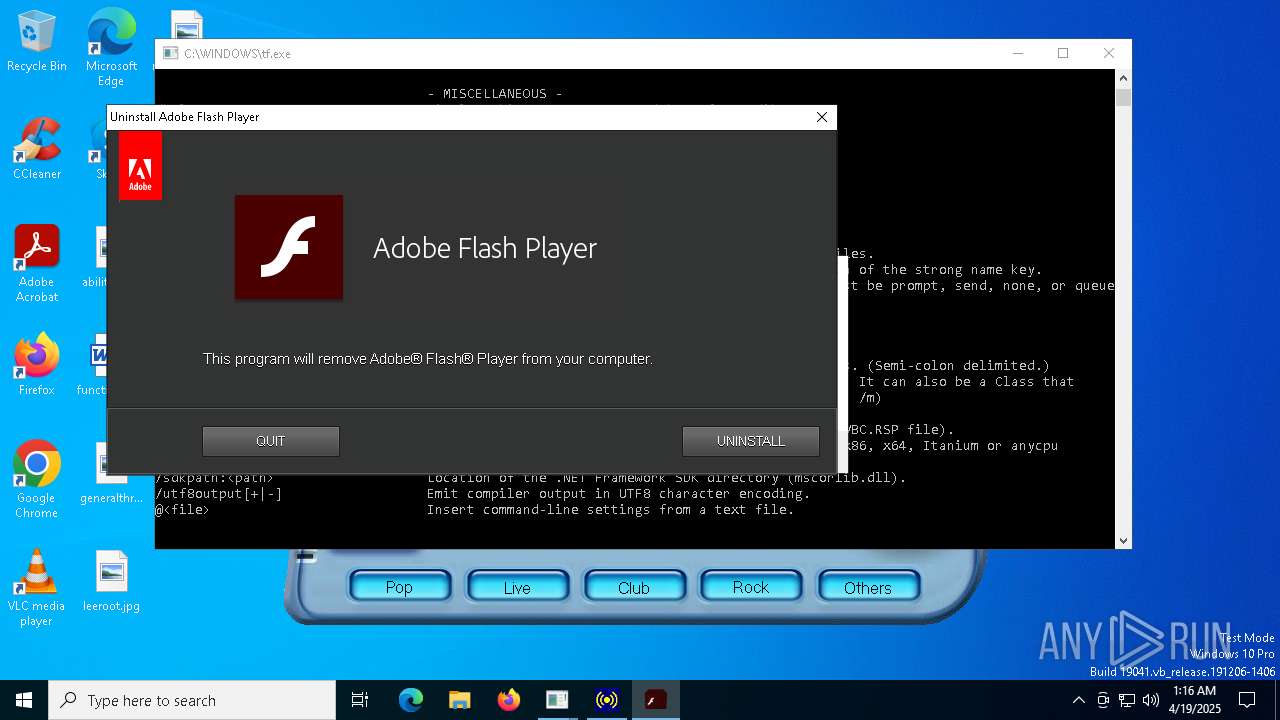
Task: Click the network tray icon
Action: (x=1127, y=700)
